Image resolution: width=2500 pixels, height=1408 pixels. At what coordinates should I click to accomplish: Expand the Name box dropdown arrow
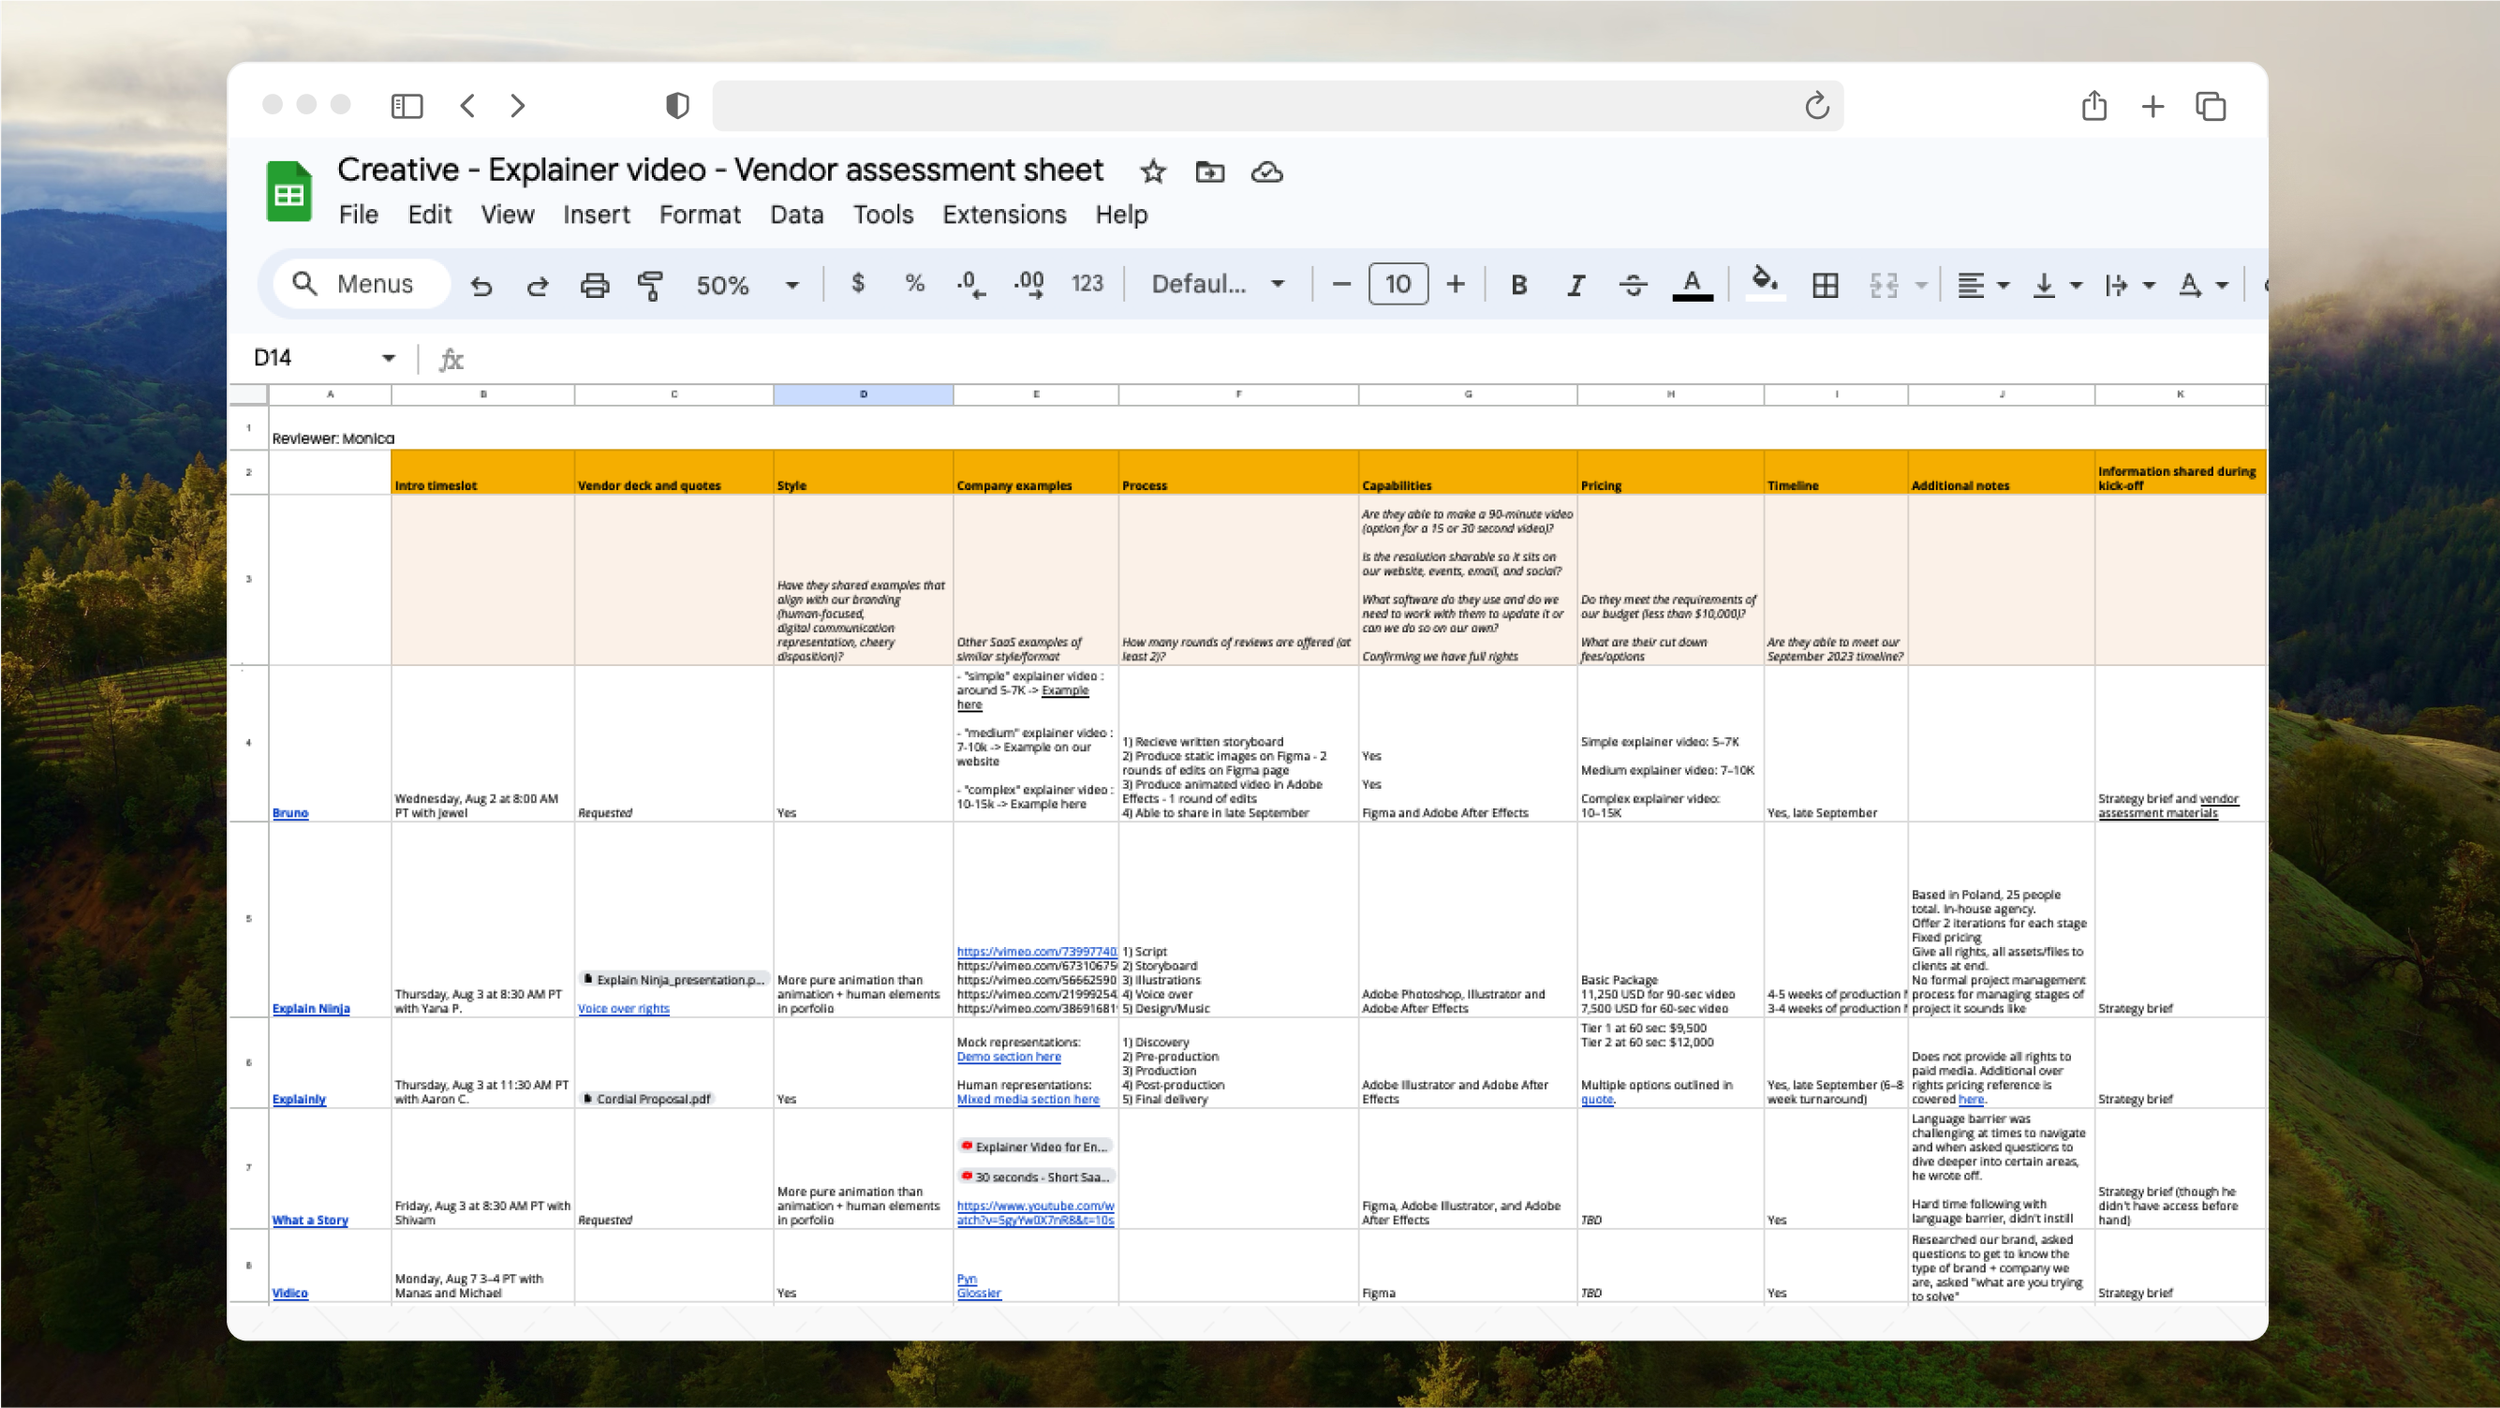[x=389, y=358]
